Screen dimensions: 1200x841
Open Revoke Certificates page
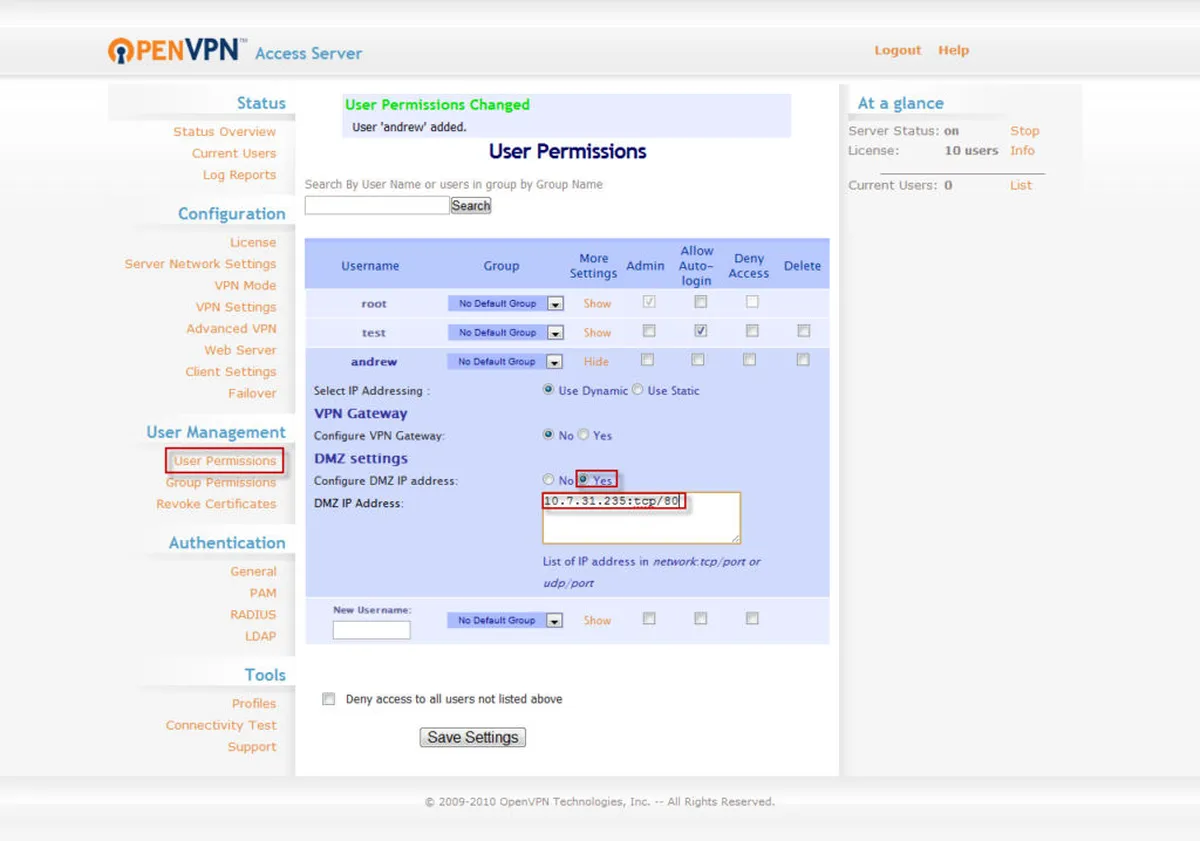point(216,504)
